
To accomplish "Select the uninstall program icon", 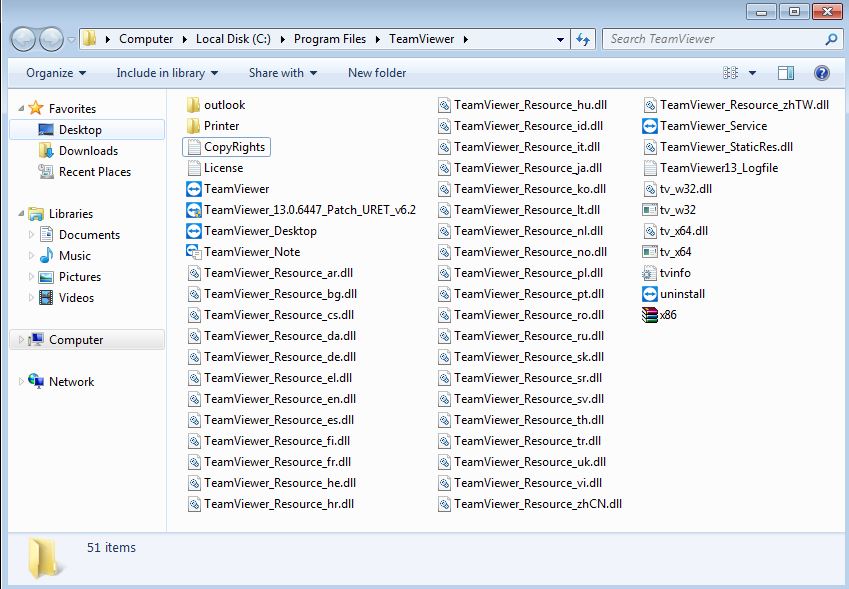I will (x=650, y=294).
